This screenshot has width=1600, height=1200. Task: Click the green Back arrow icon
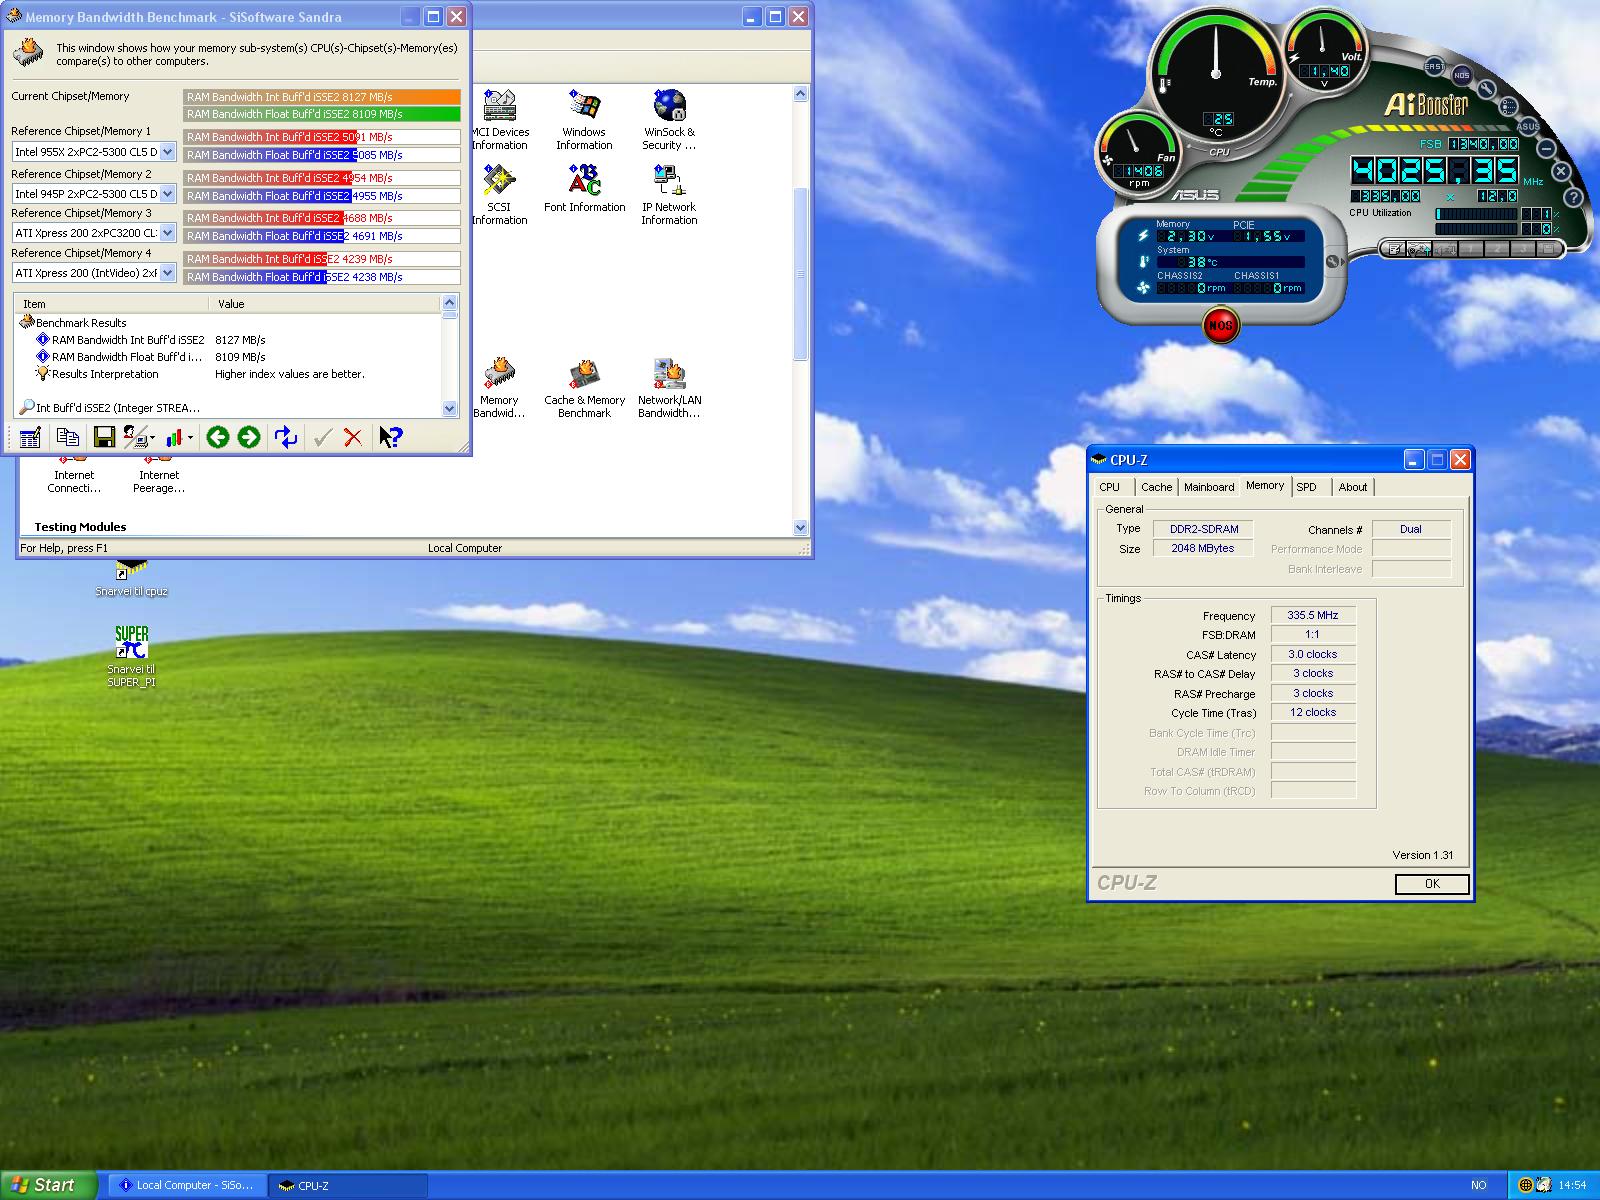[218, 437]
